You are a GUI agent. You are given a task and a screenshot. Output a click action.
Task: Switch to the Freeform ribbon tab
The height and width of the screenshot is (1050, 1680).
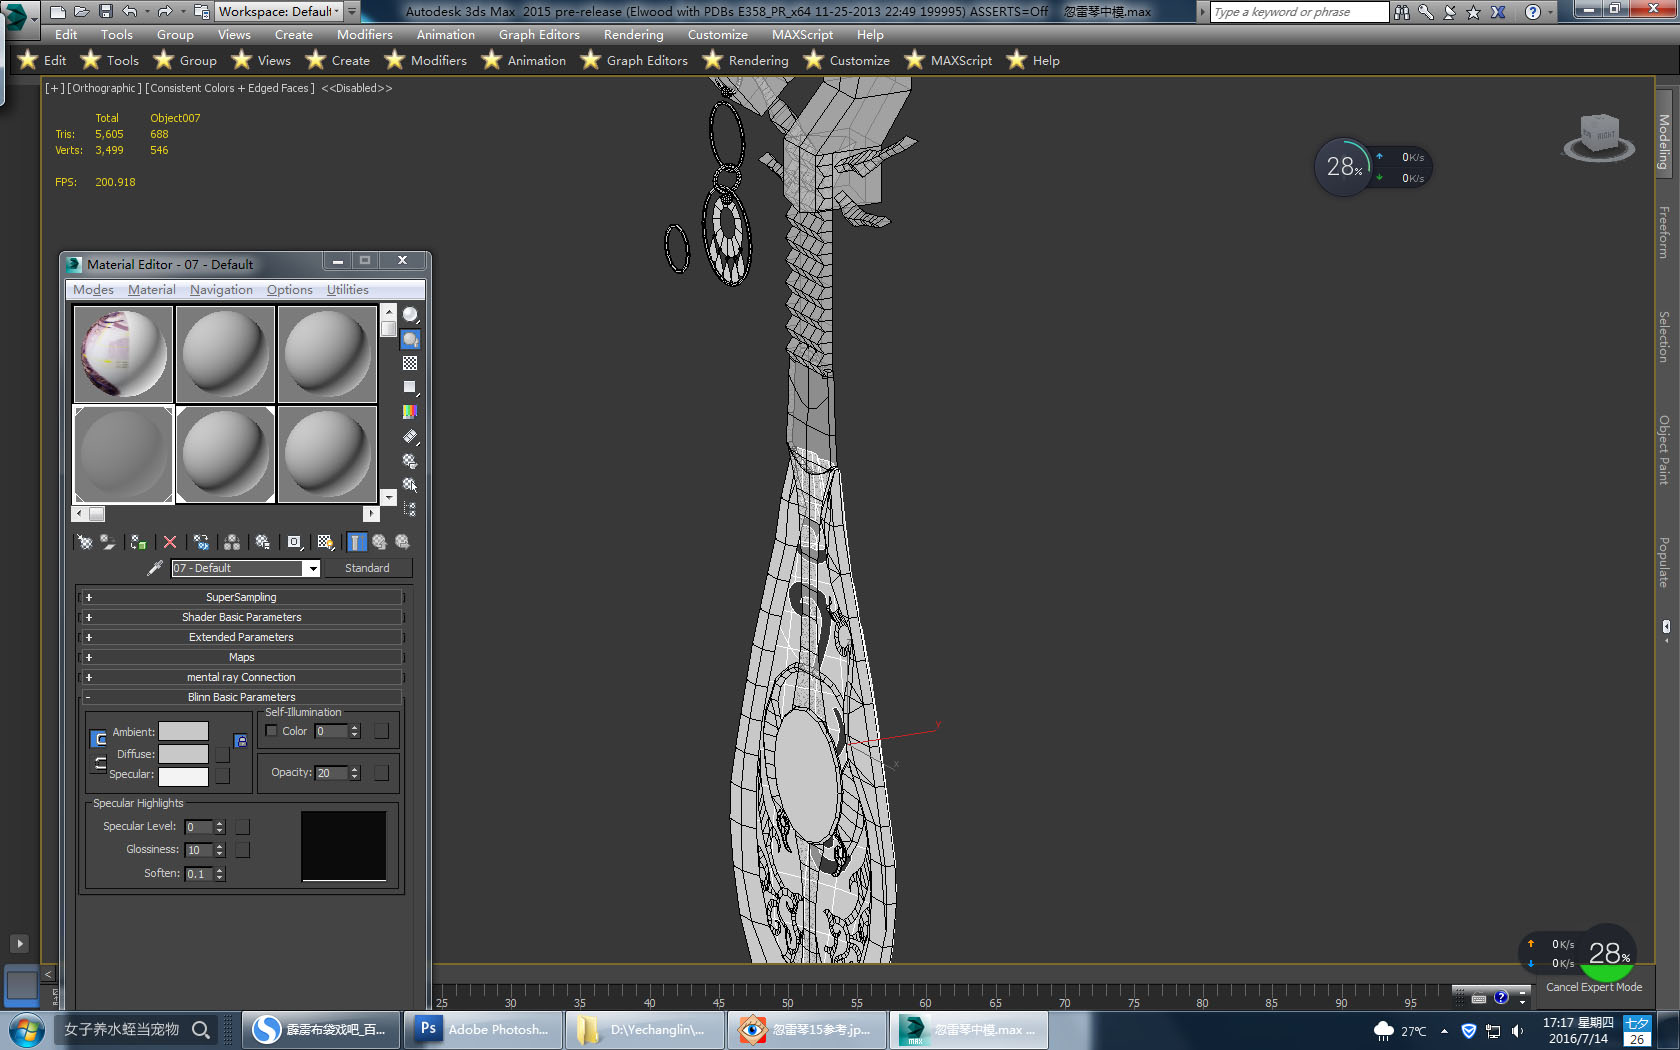(1664, 233)
